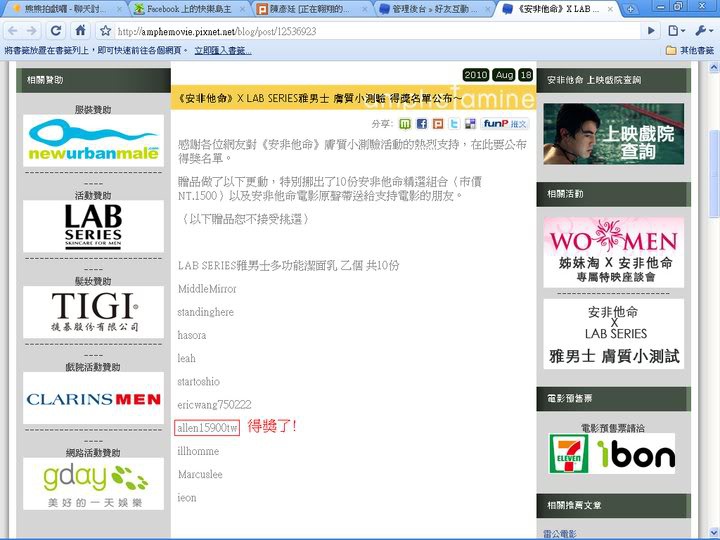
Task: Click the 雷公電影 recommended article link
Action: (560, 534)
